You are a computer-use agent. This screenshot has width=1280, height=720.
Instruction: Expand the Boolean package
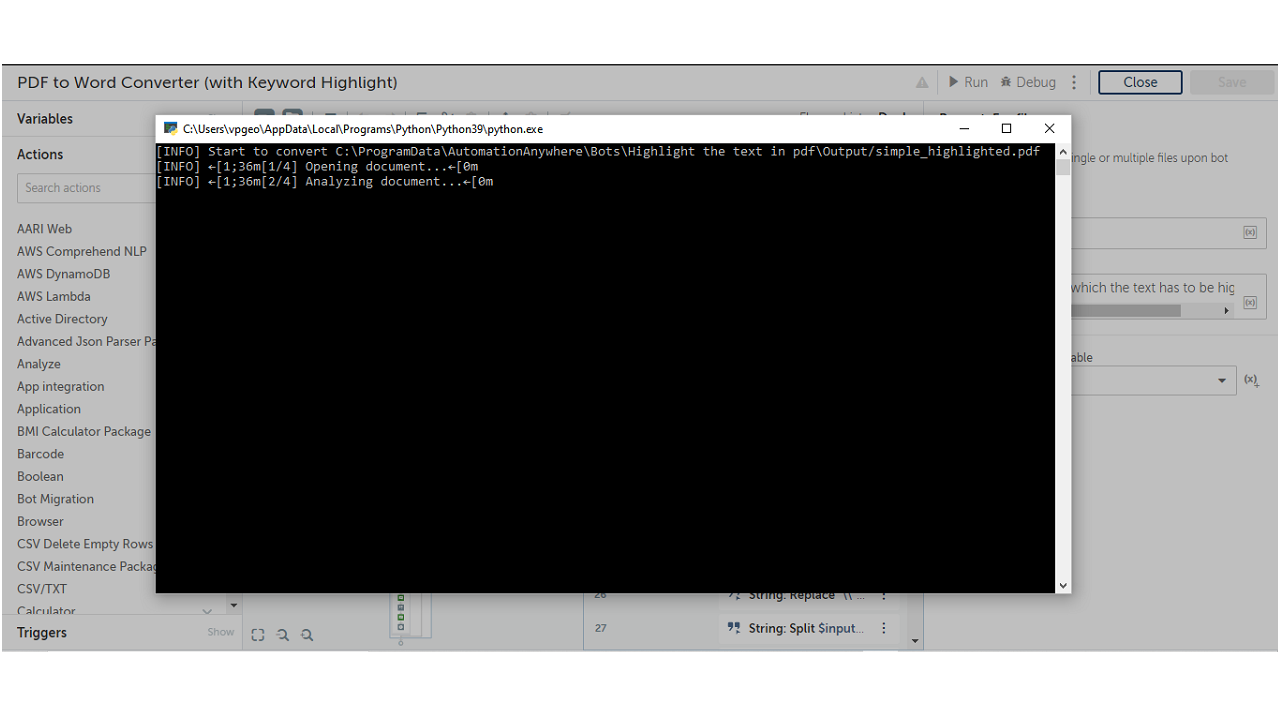[40, 476]
